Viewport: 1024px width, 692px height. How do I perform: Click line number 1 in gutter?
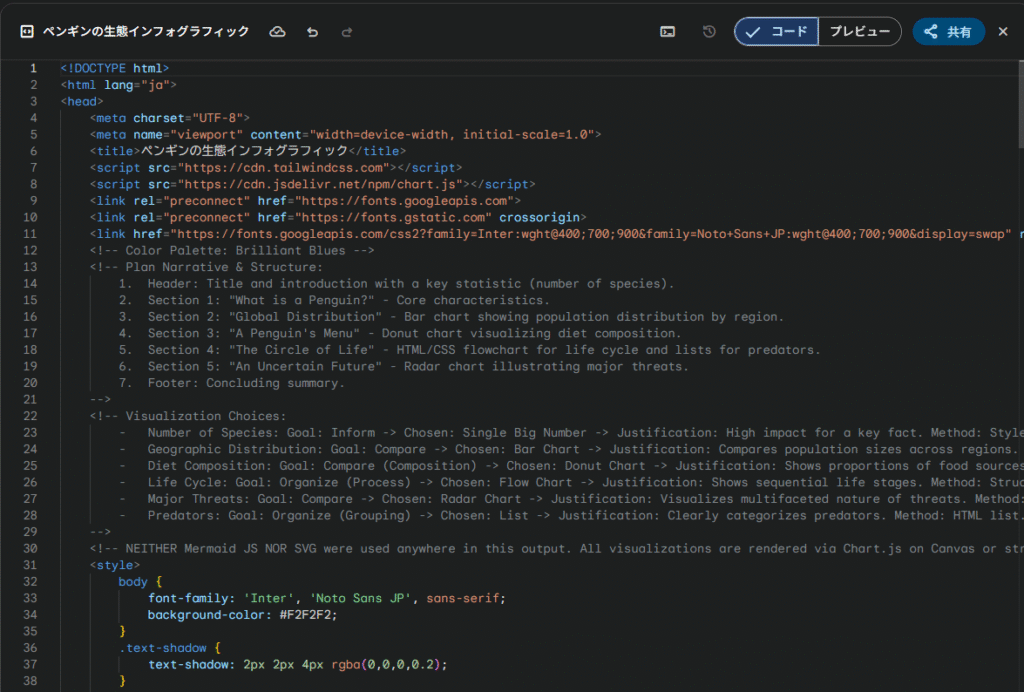[x=33, y=68]
